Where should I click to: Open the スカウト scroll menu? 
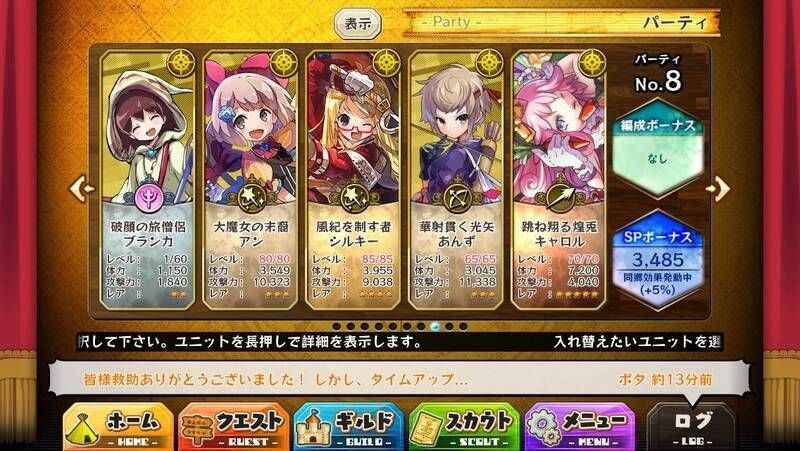coord(464,428)
